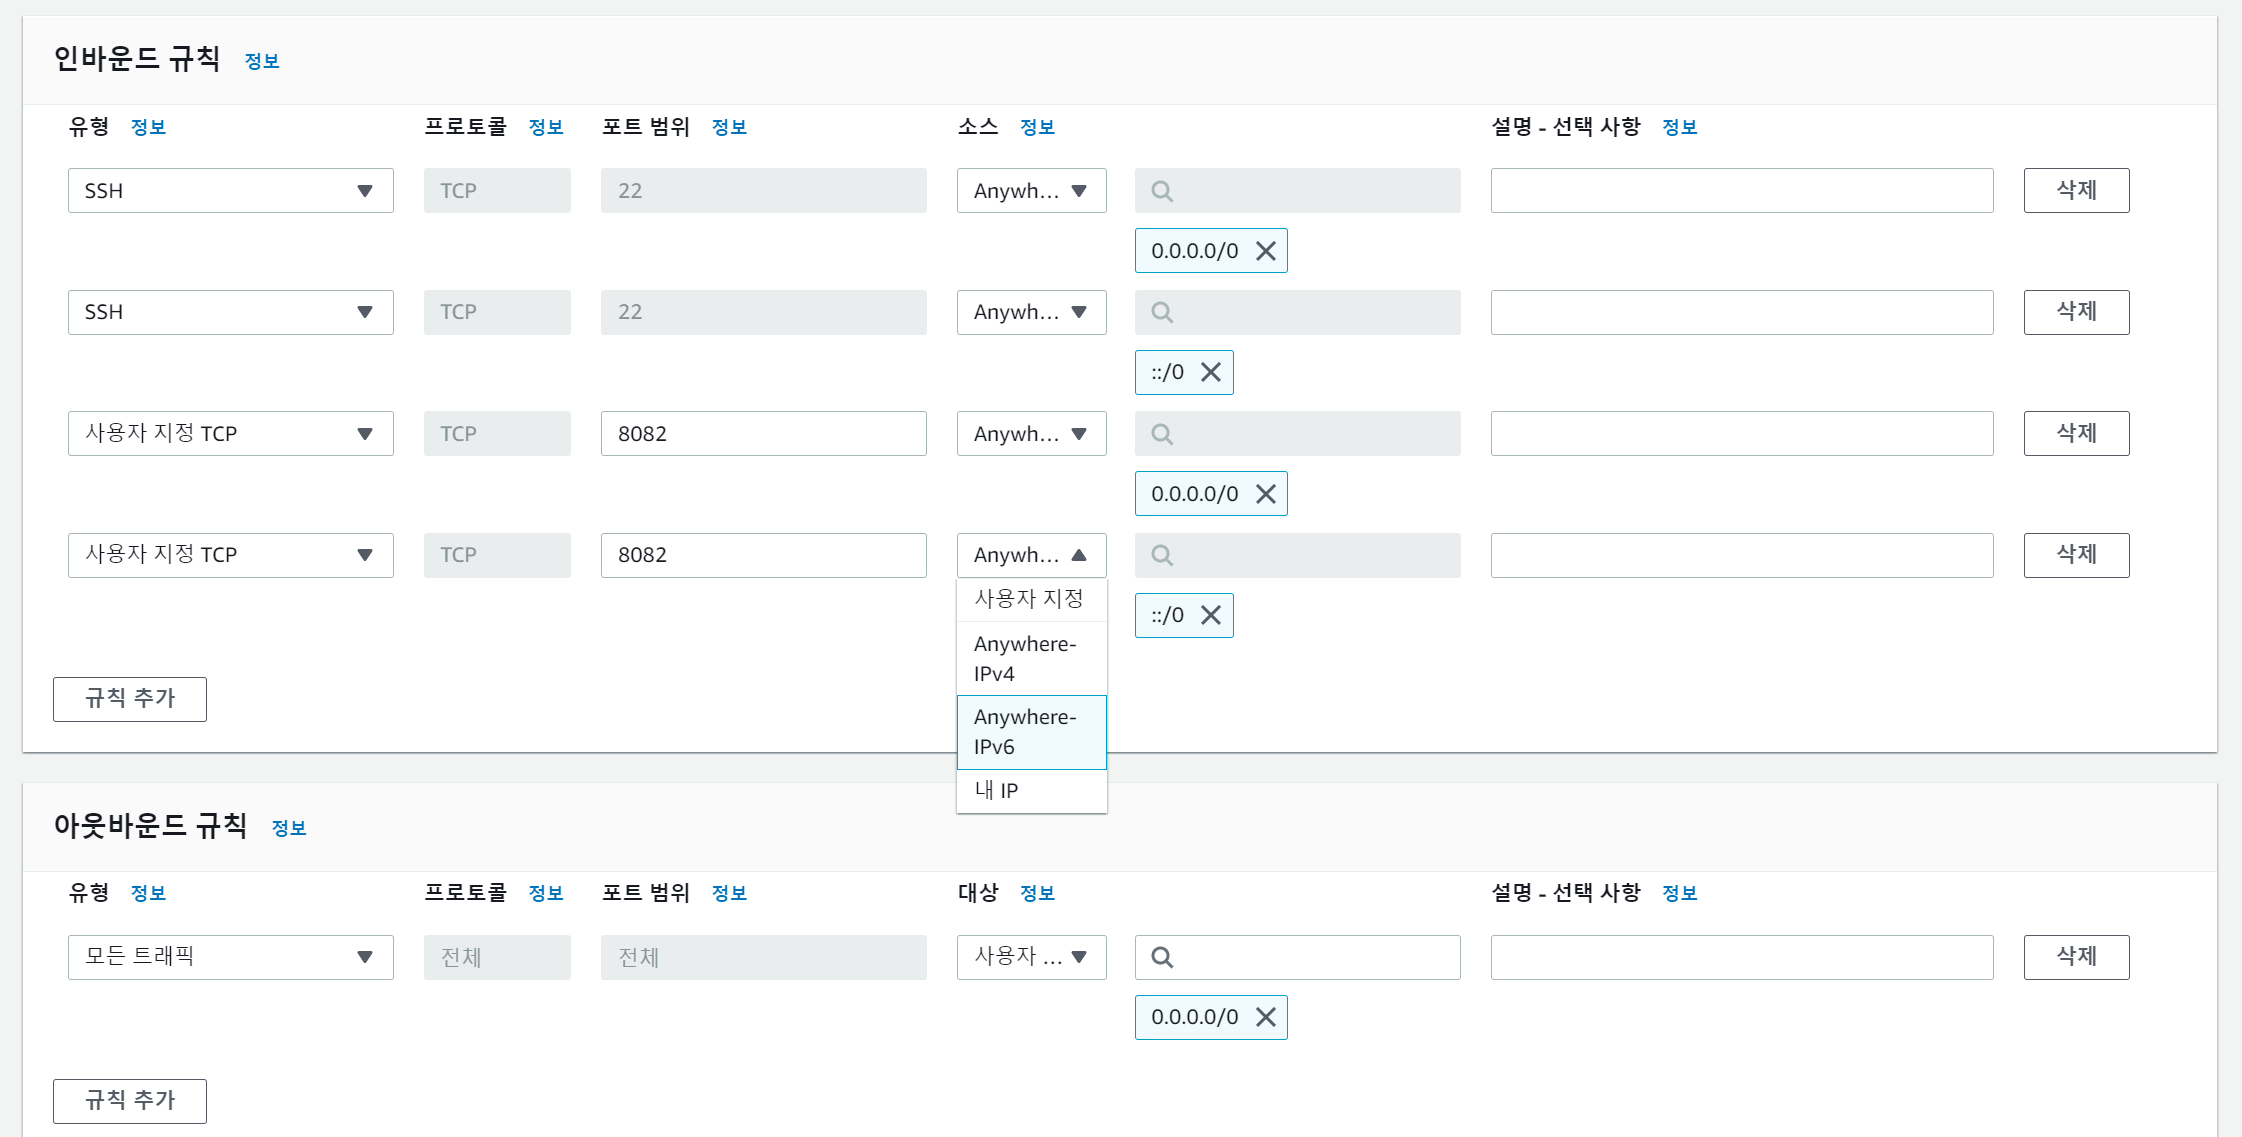Expand outbound '모든 트래픽' type dropdown

230,957
